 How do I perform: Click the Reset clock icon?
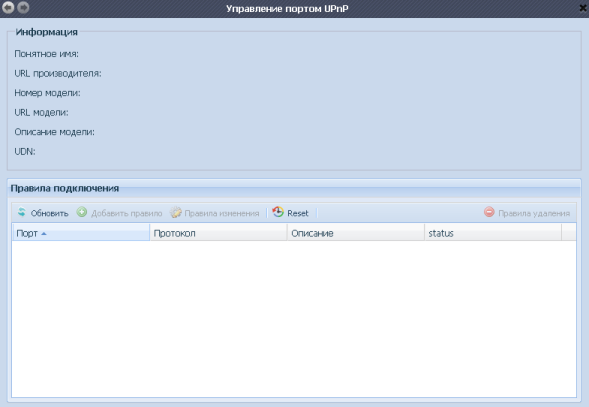coord(278,212)
